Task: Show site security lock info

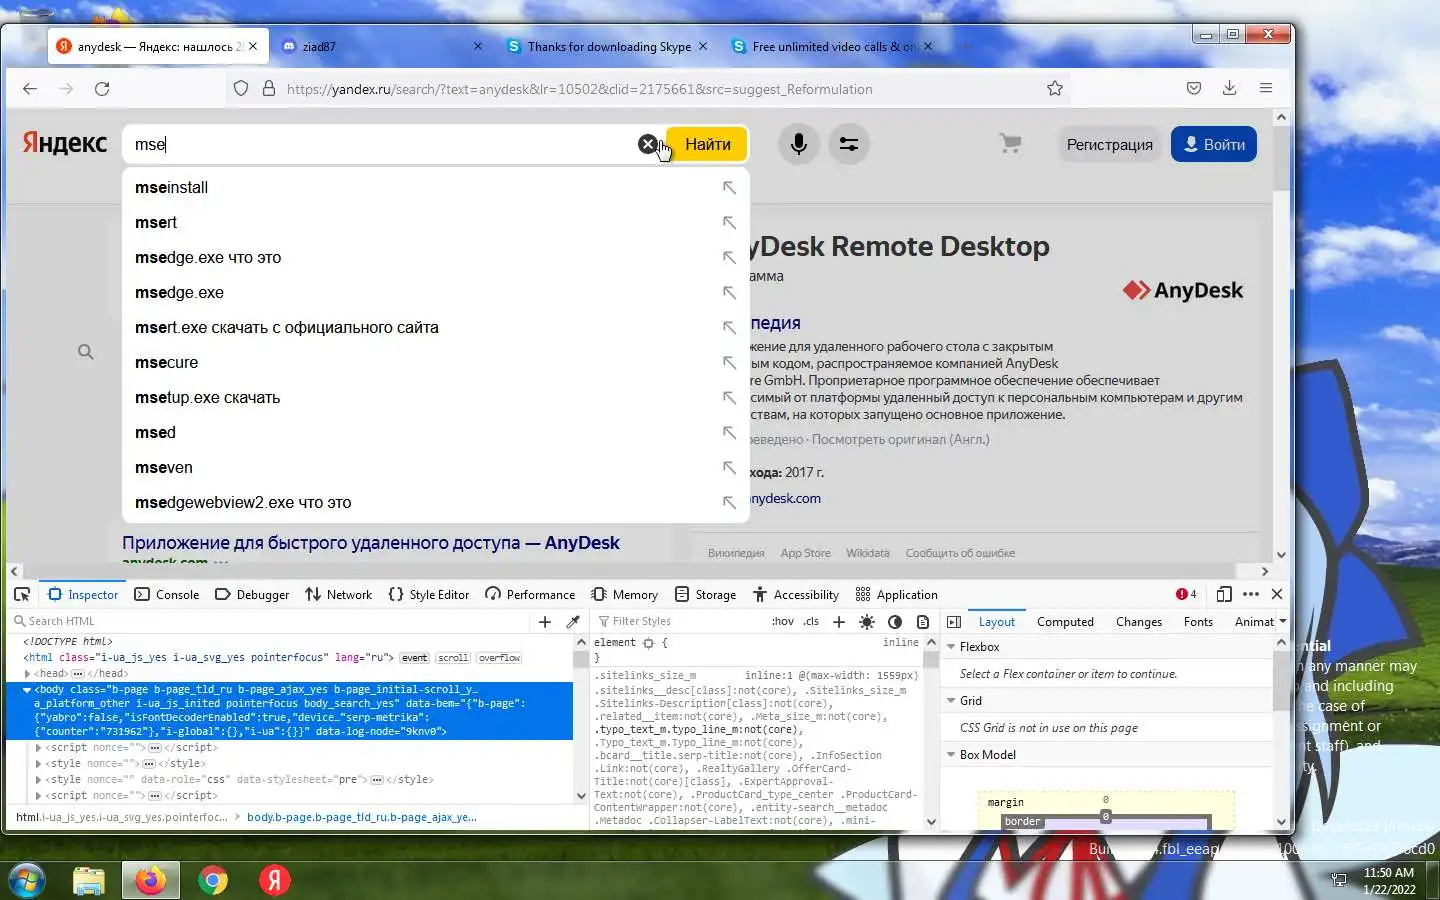Action: tap(268, 89)
